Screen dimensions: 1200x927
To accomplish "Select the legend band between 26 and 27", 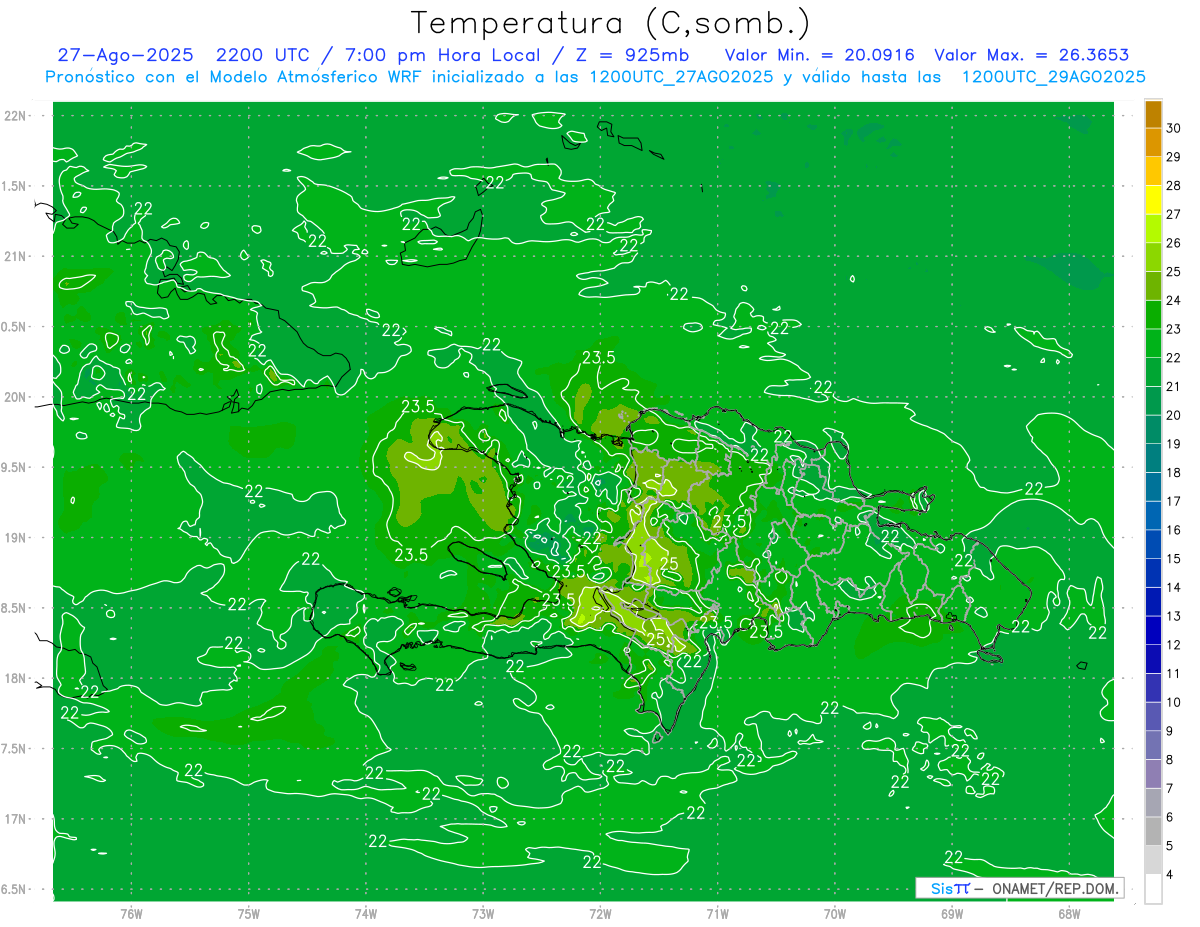I will (1153, 228).
